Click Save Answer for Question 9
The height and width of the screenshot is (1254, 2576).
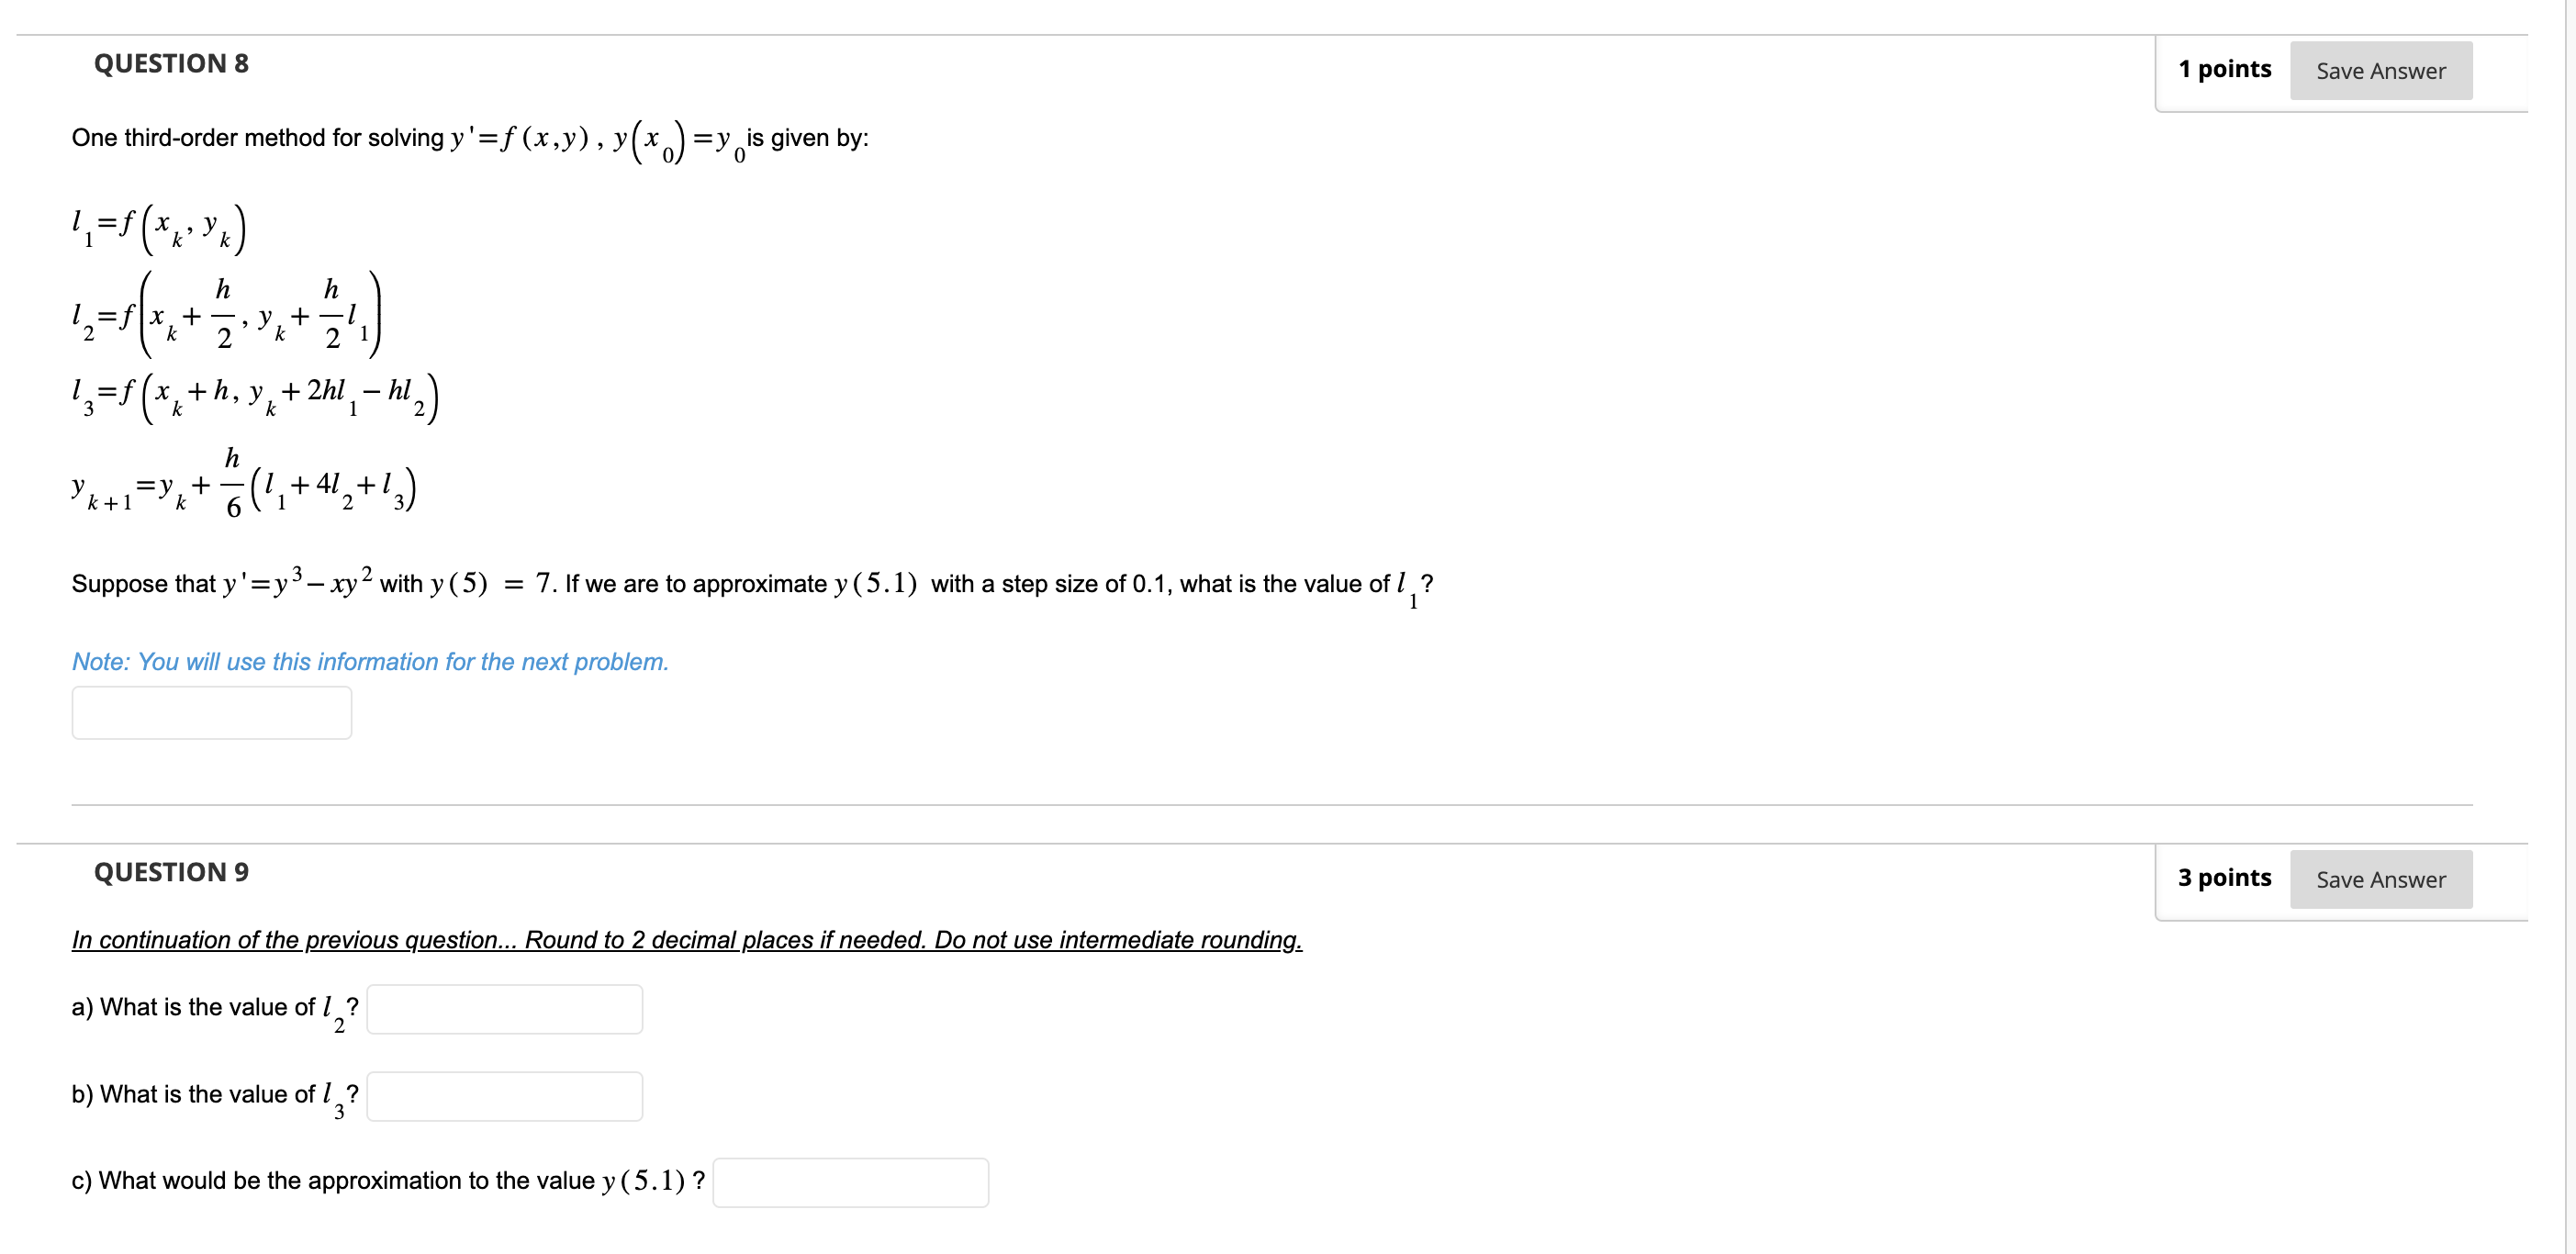[2381, 879]
